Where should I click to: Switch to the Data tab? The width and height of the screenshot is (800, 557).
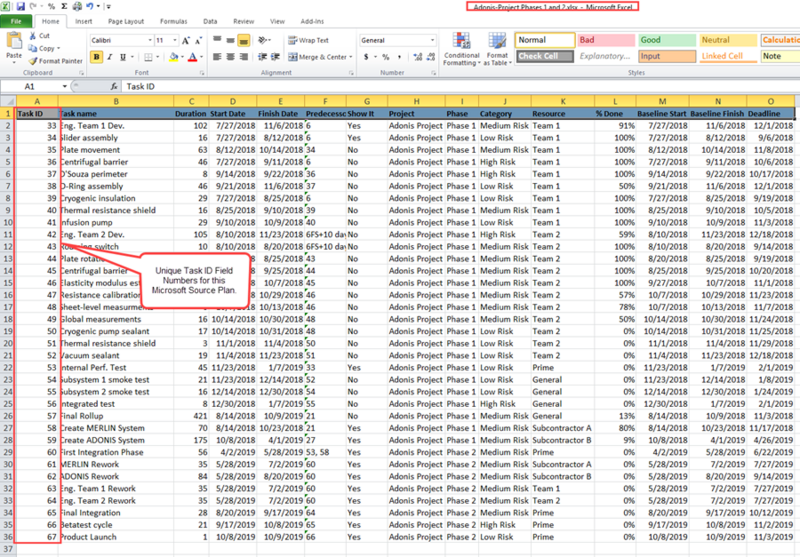(210, 21)
